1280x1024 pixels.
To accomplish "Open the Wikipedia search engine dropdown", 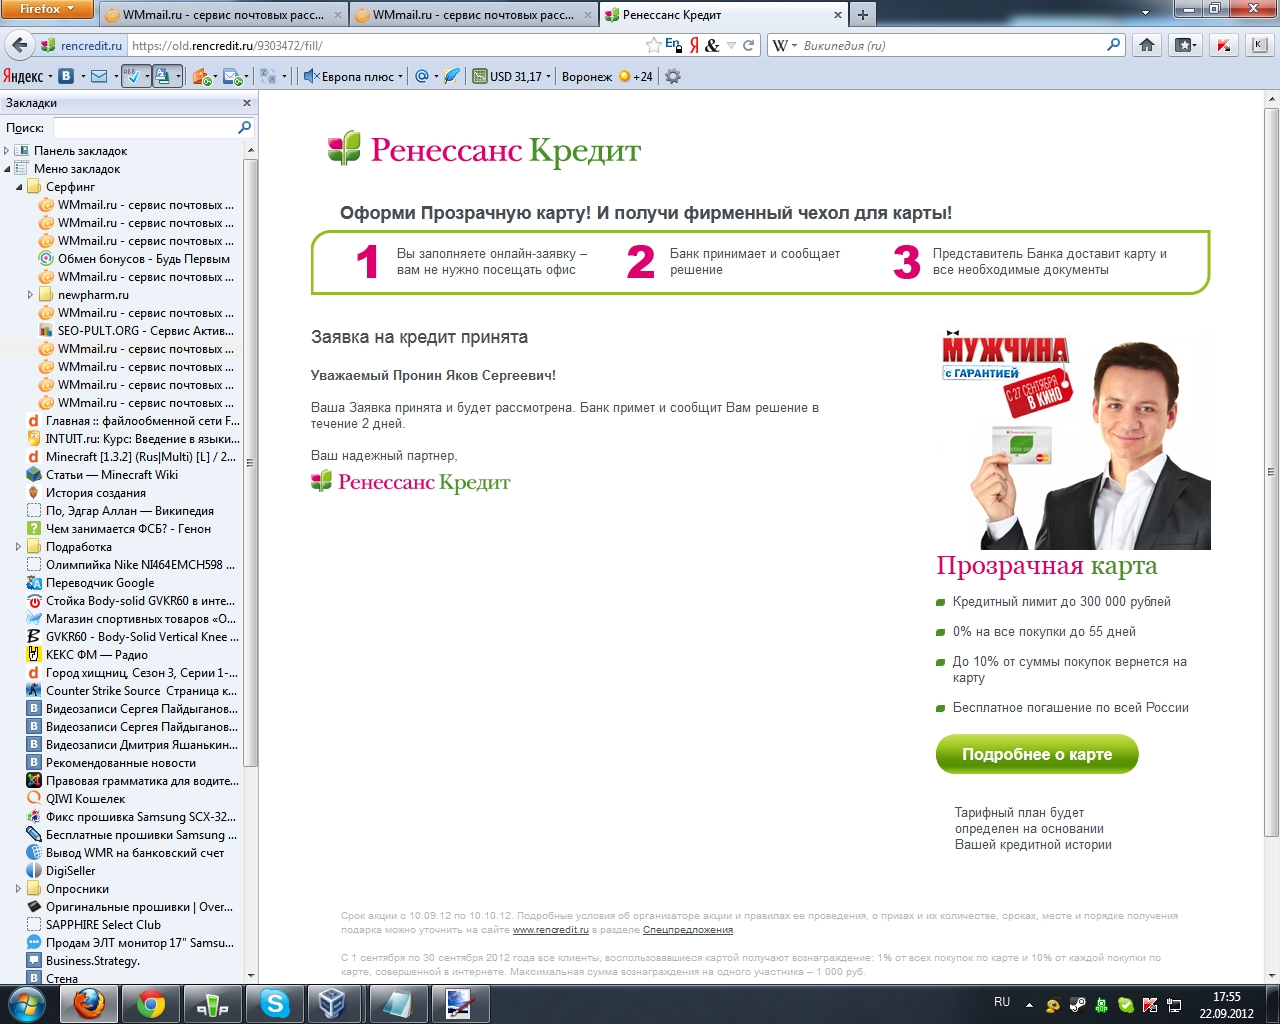I will click(x=785, y=45).
